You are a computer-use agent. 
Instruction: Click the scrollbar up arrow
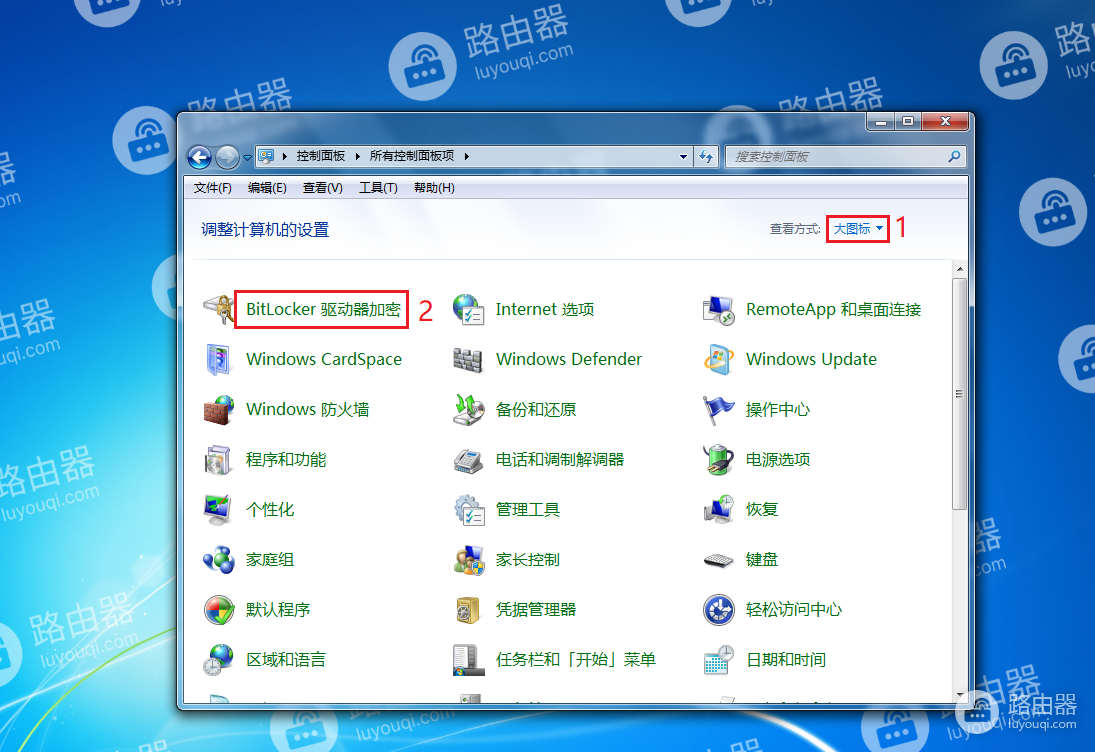tap(960, 269)
